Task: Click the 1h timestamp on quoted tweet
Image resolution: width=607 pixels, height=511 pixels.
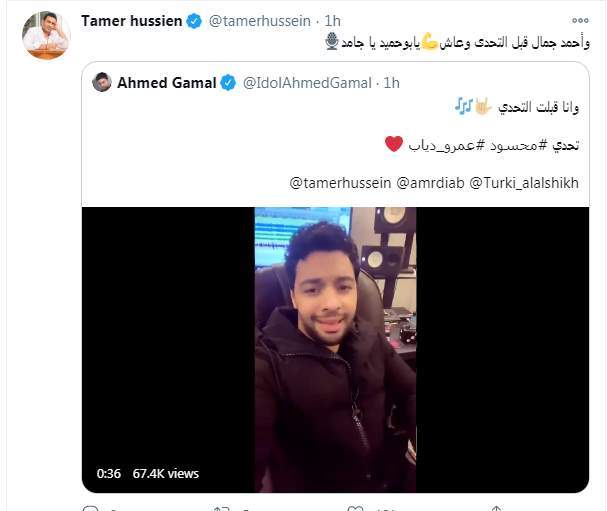Action: tap(391, 83)
